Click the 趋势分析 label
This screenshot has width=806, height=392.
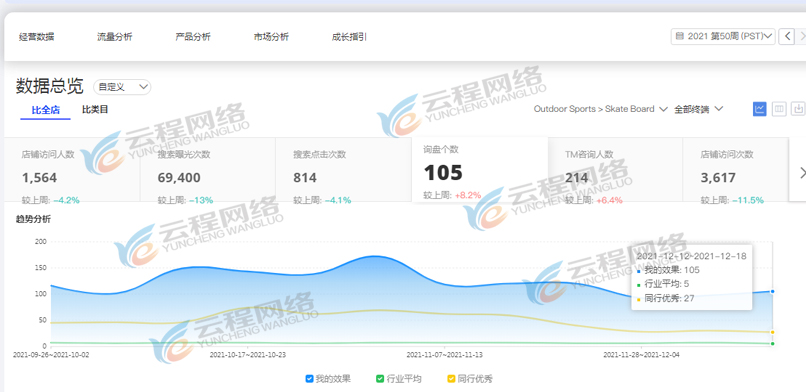(33, 219)
